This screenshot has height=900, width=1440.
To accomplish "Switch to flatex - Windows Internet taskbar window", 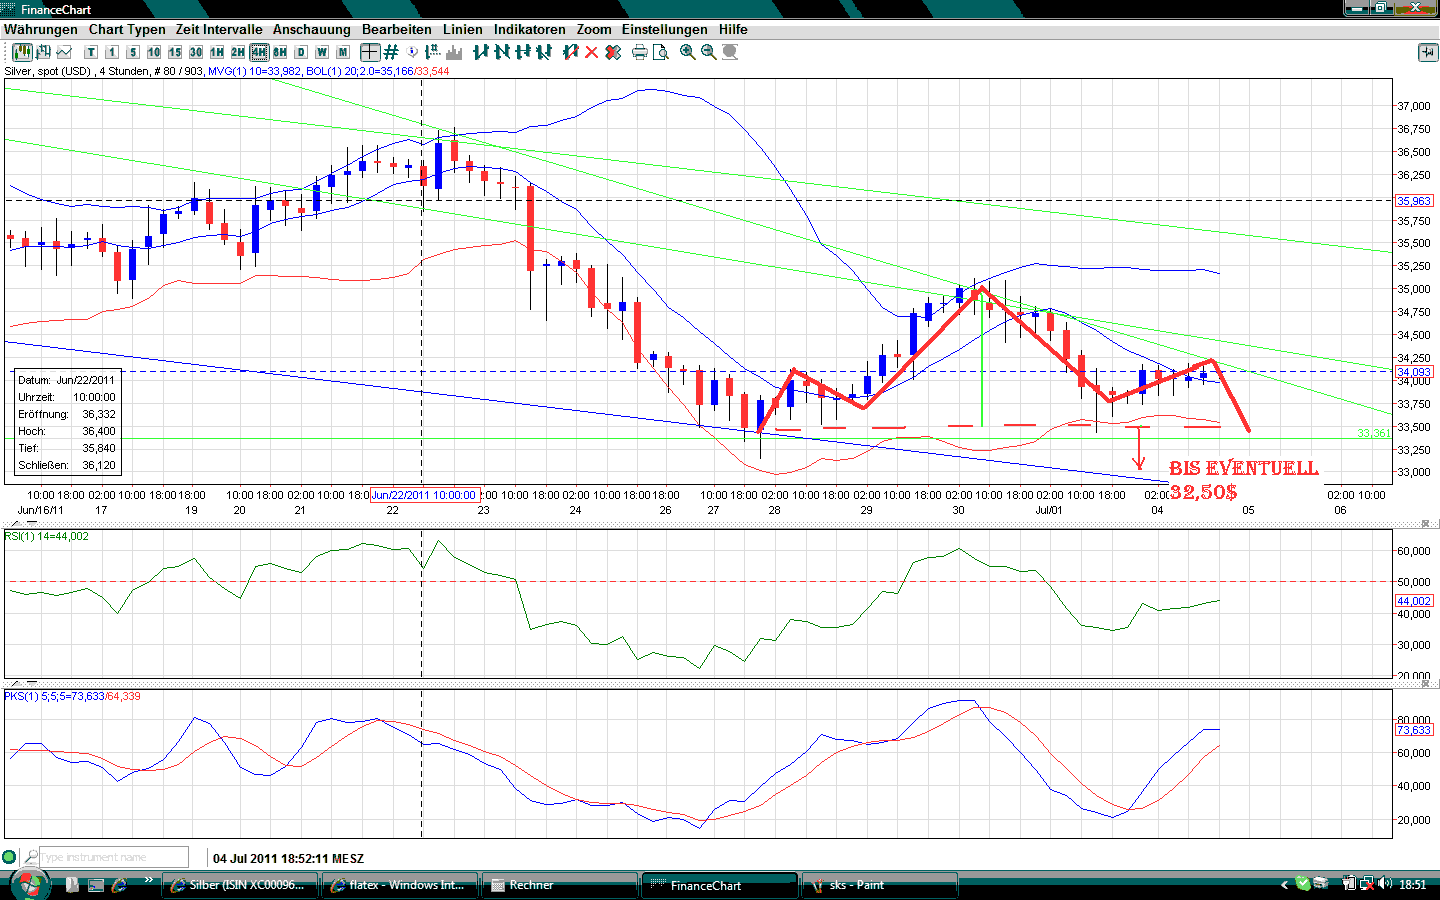I will (400, 885).
